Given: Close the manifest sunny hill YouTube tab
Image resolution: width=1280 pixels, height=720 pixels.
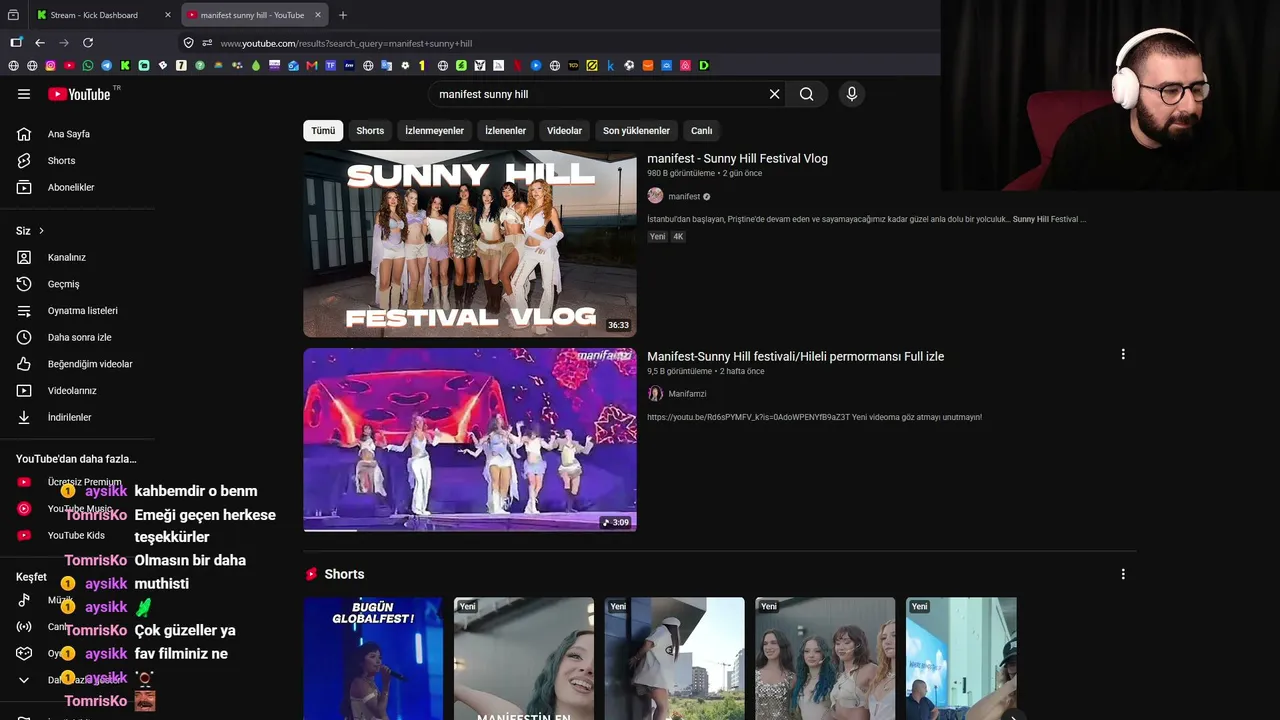Looking at the screenshot, I should [318, 15].
